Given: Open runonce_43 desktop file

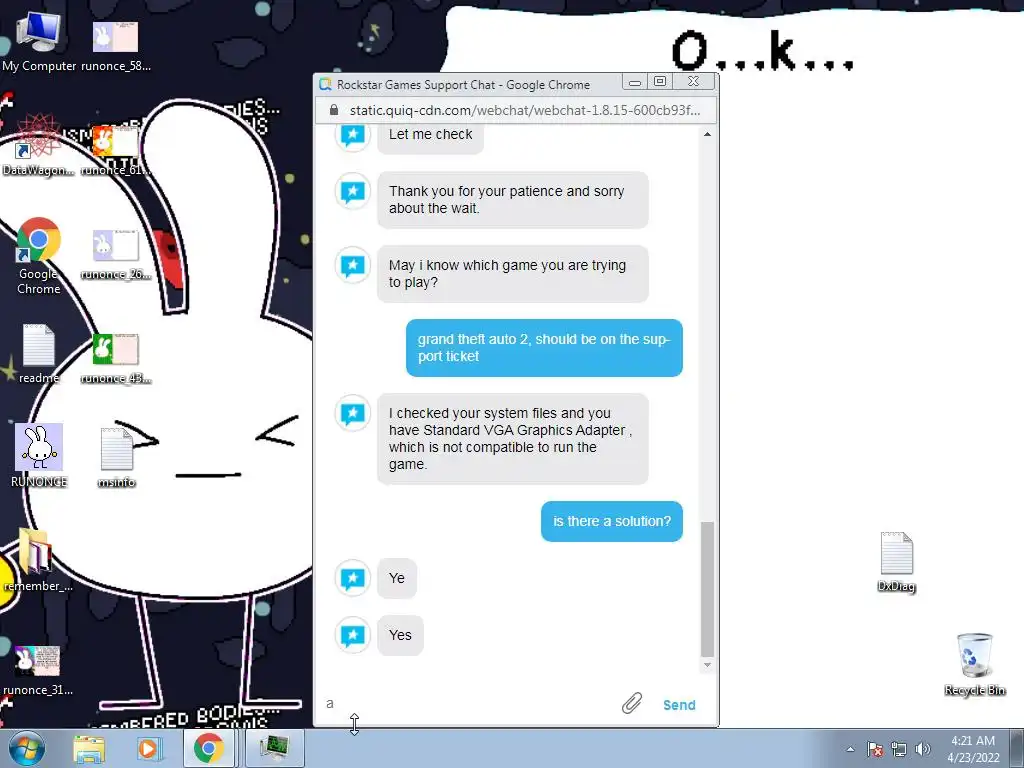Looking at the screenshot, I should click(116, 357).
